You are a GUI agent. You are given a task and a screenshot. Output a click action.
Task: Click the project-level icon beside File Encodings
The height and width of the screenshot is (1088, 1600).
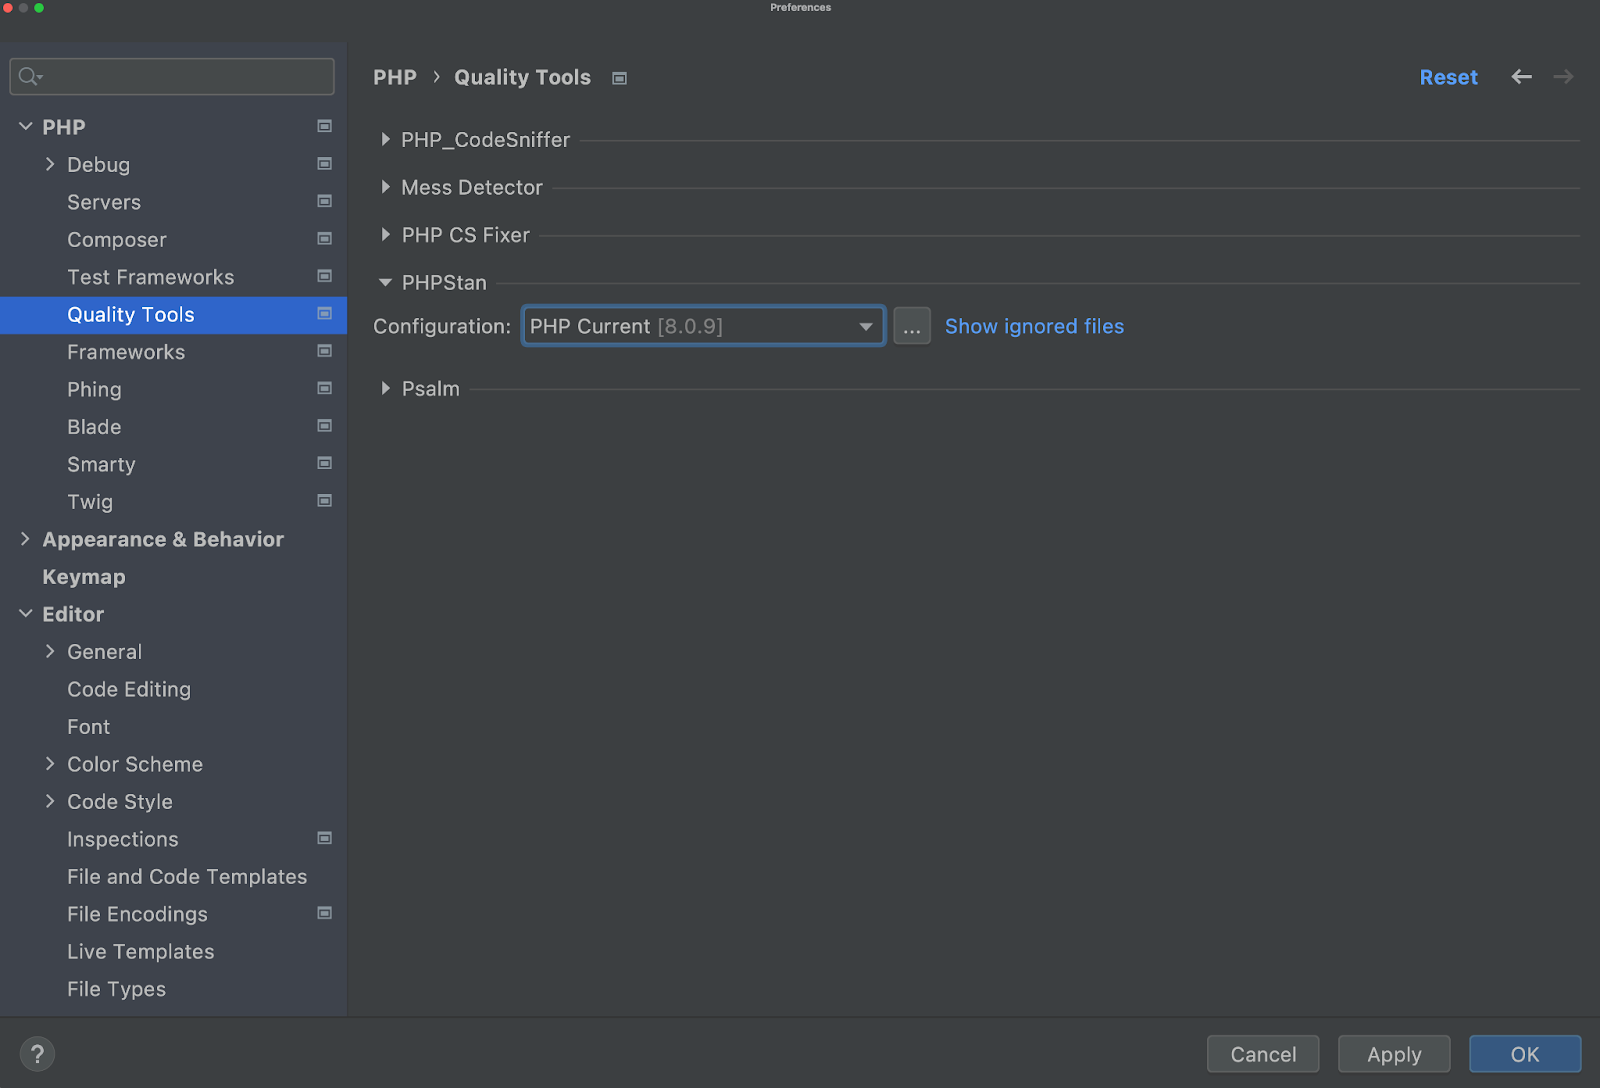tap(325, 913)
